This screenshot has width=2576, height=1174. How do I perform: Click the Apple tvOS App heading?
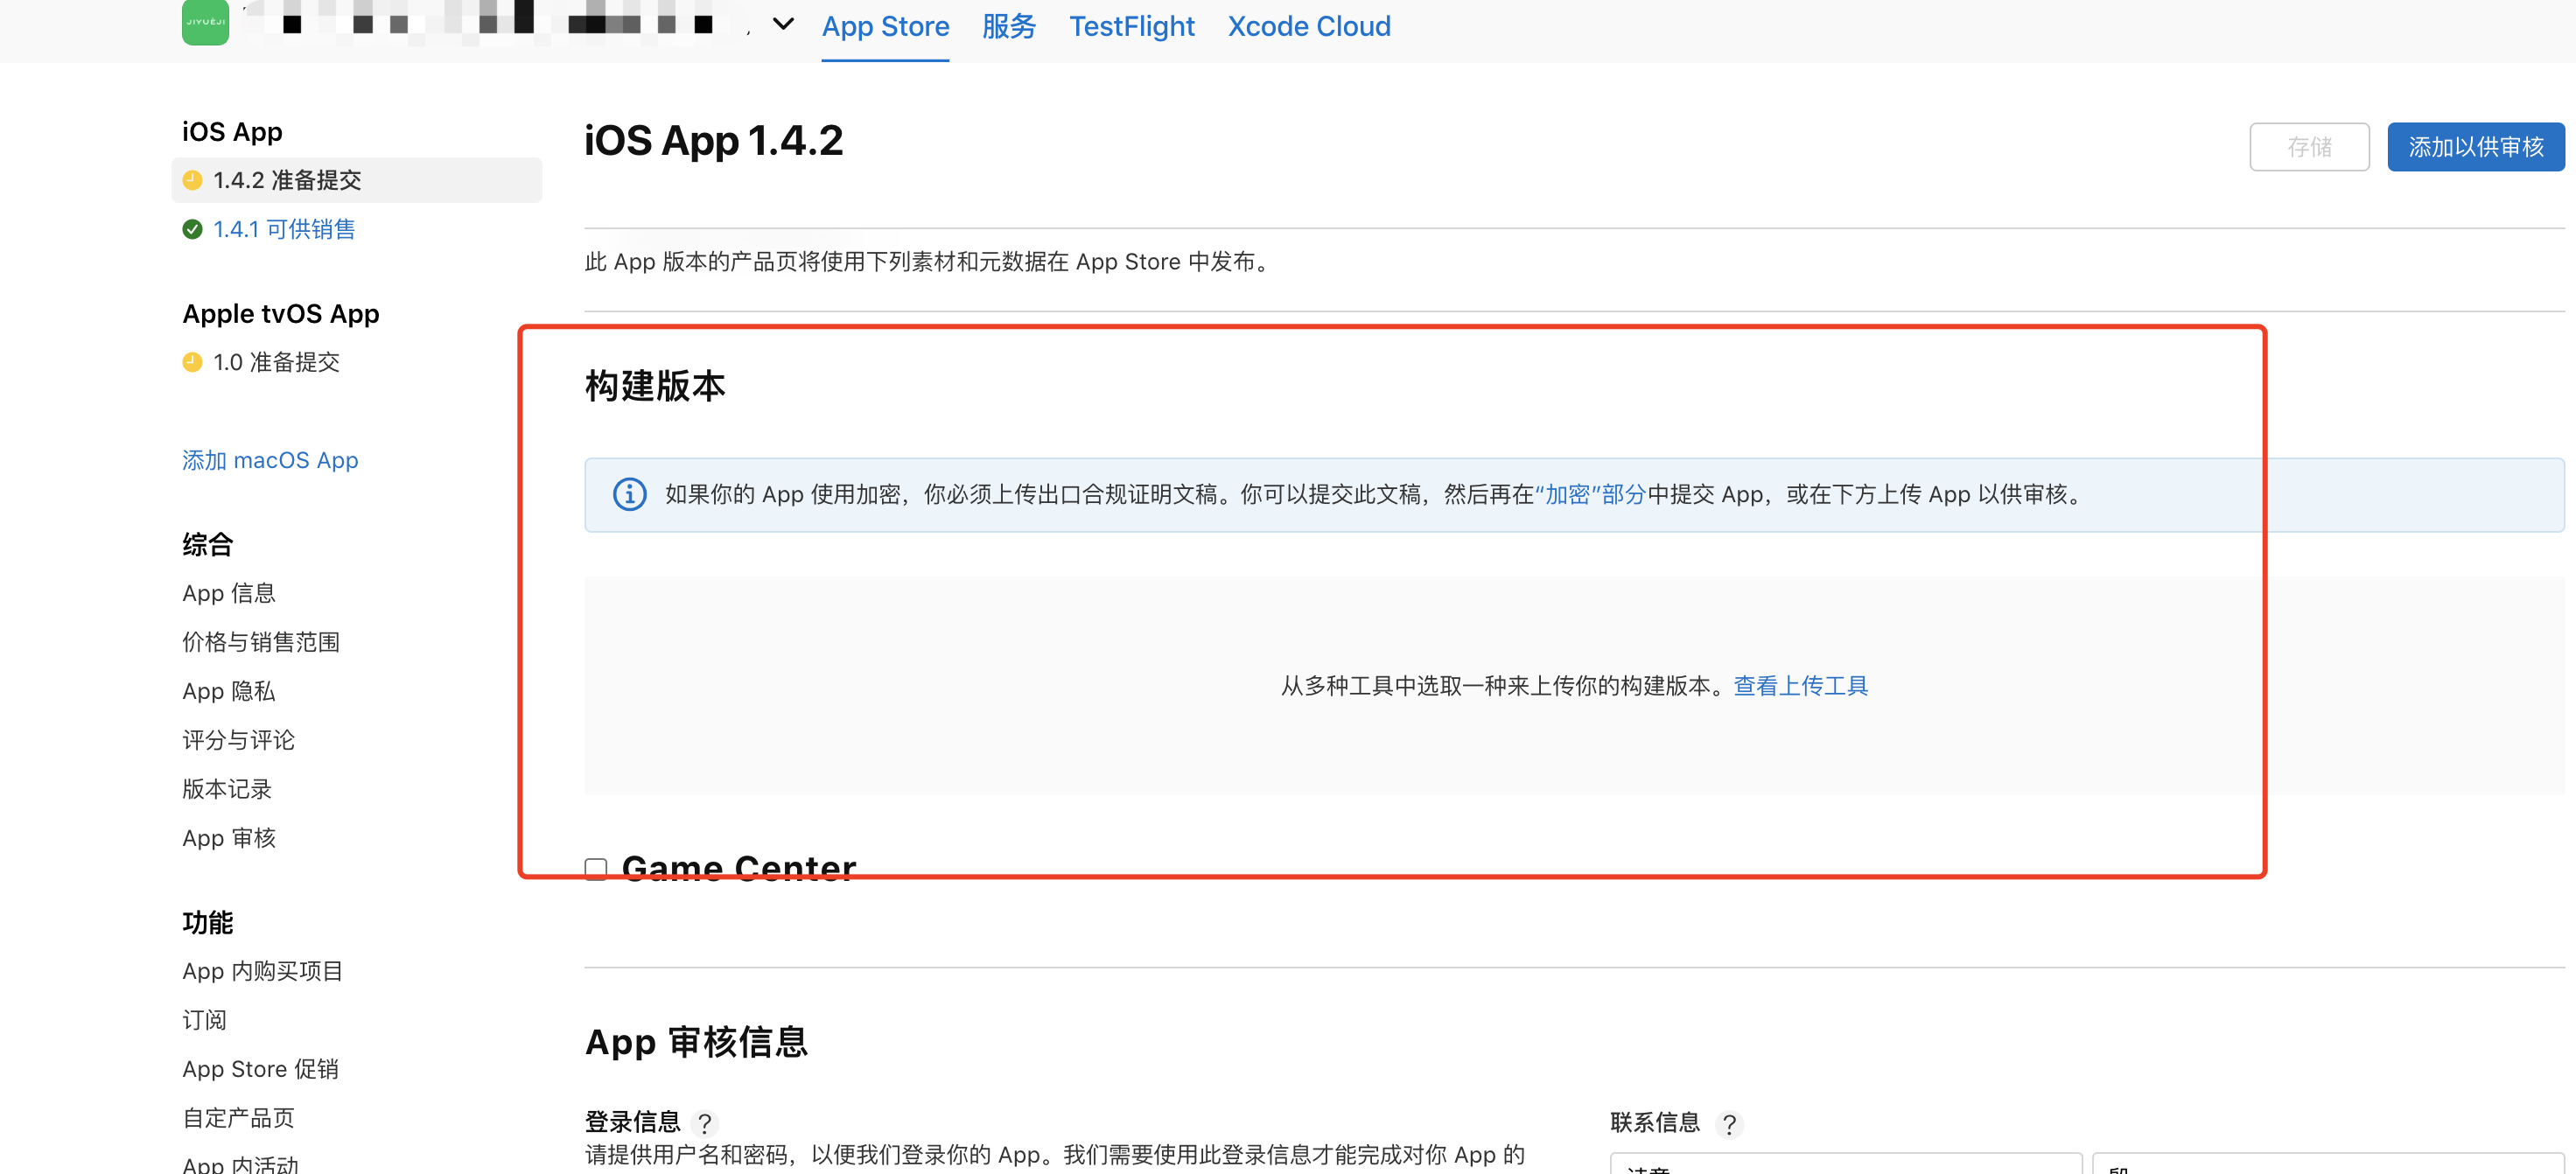pos(281,314)
